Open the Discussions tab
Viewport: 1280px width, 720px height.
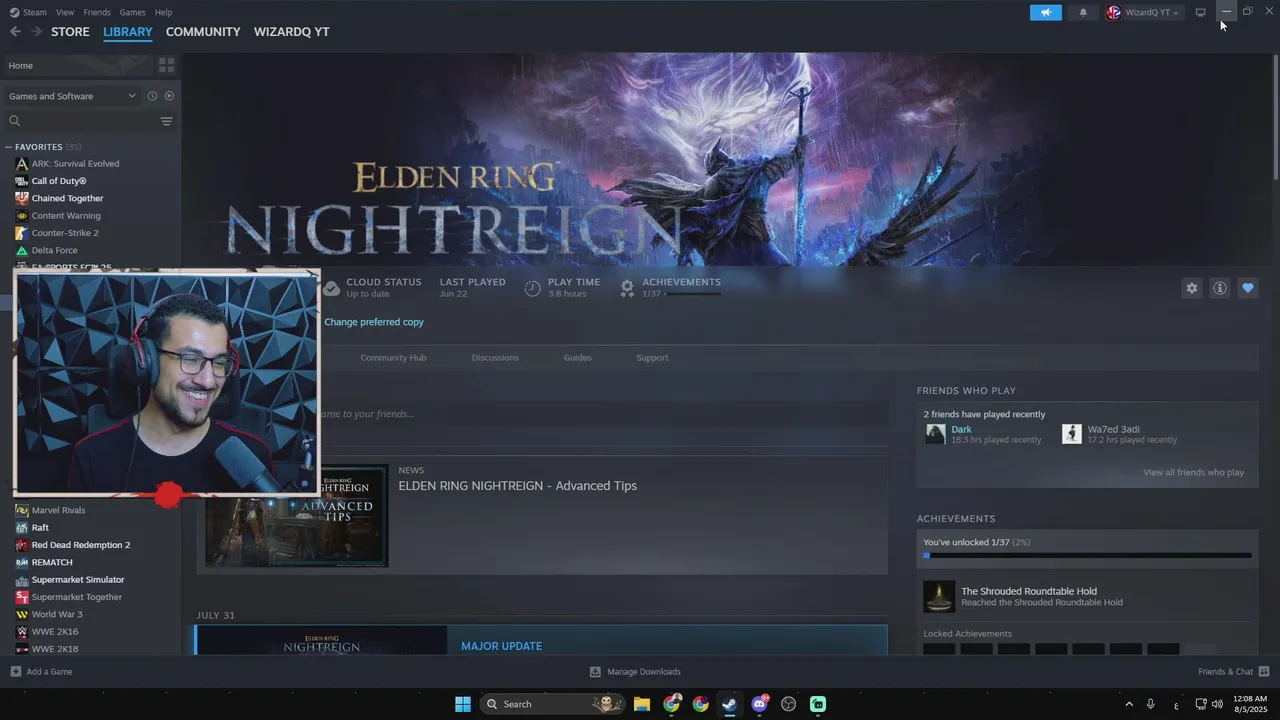495,357
